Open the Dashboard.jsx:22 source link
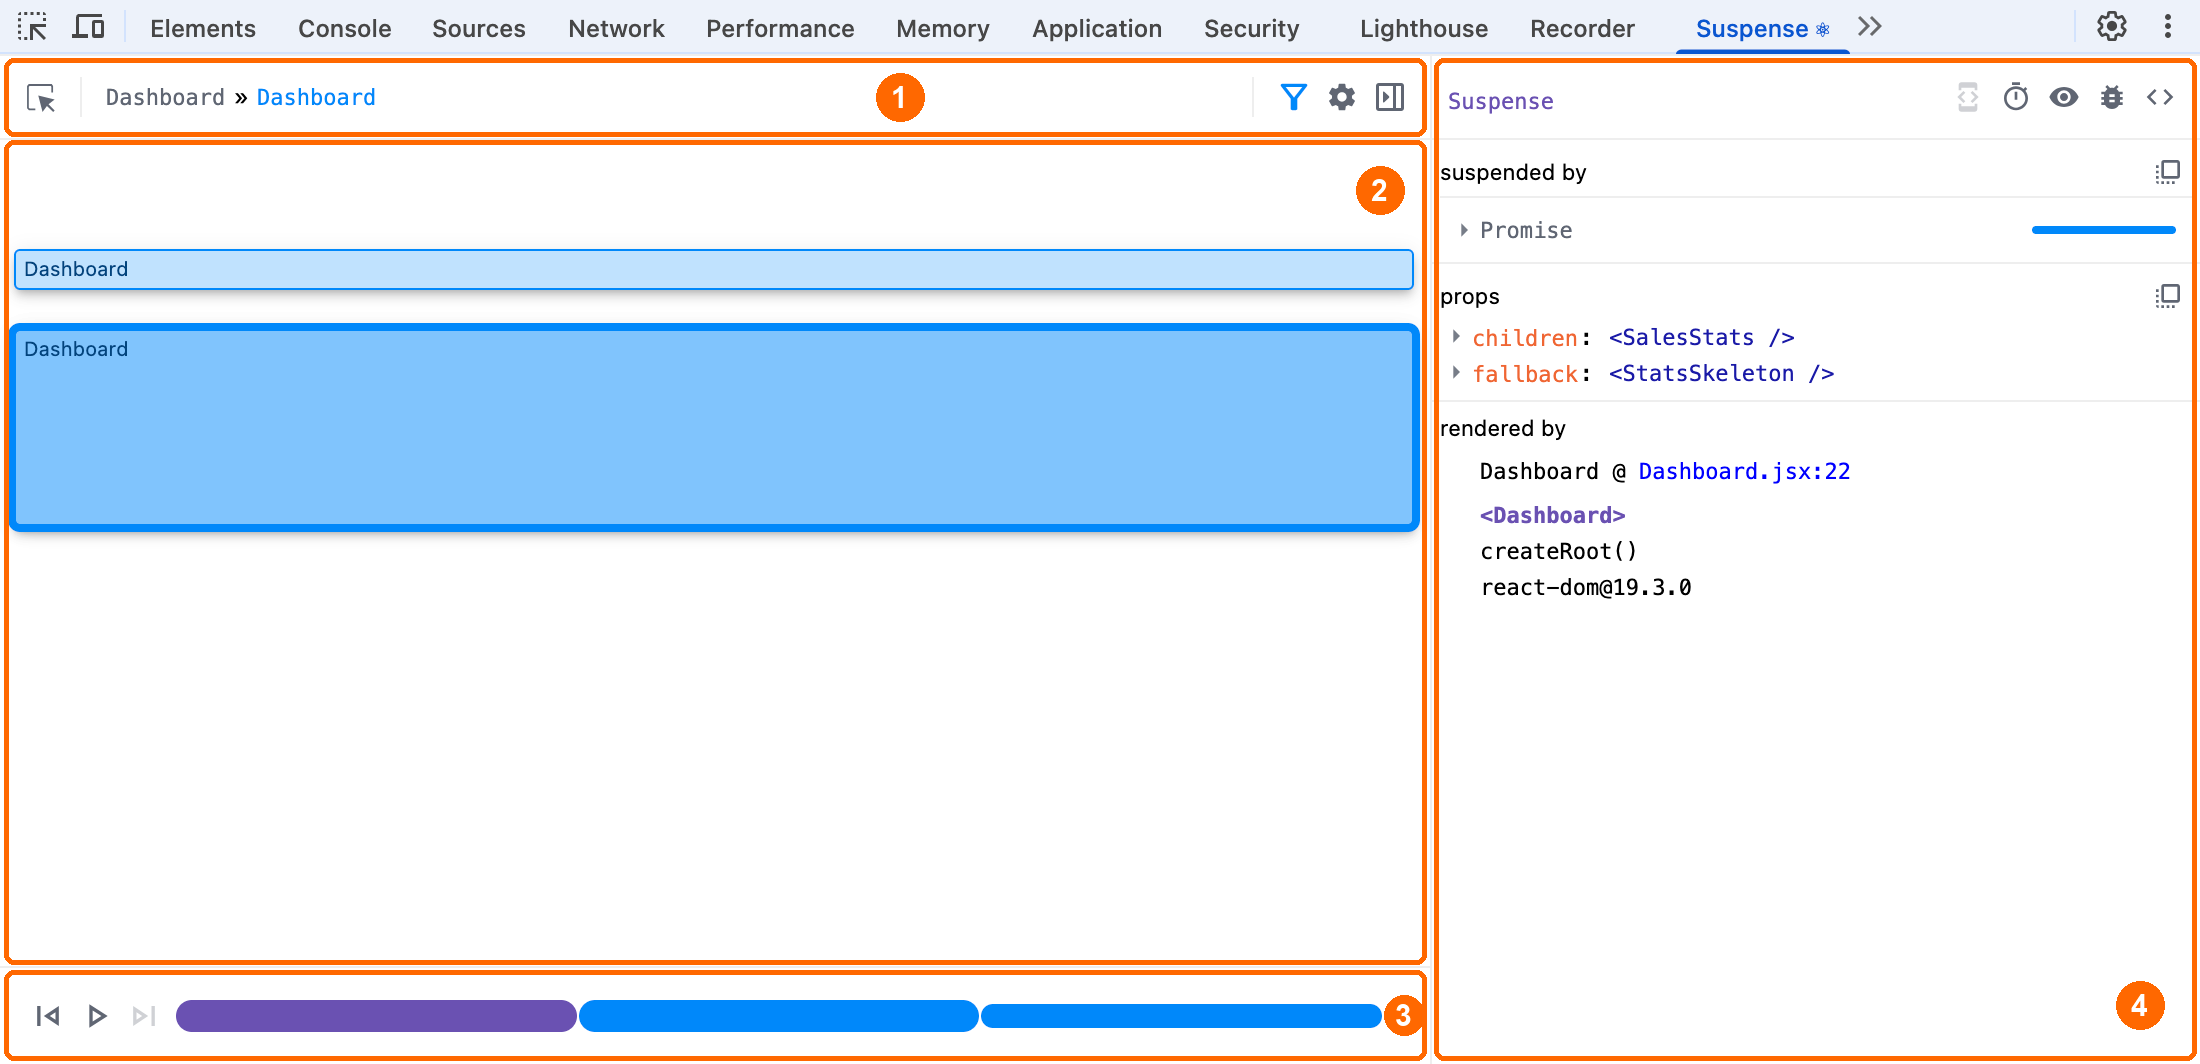 [1744, 471]
